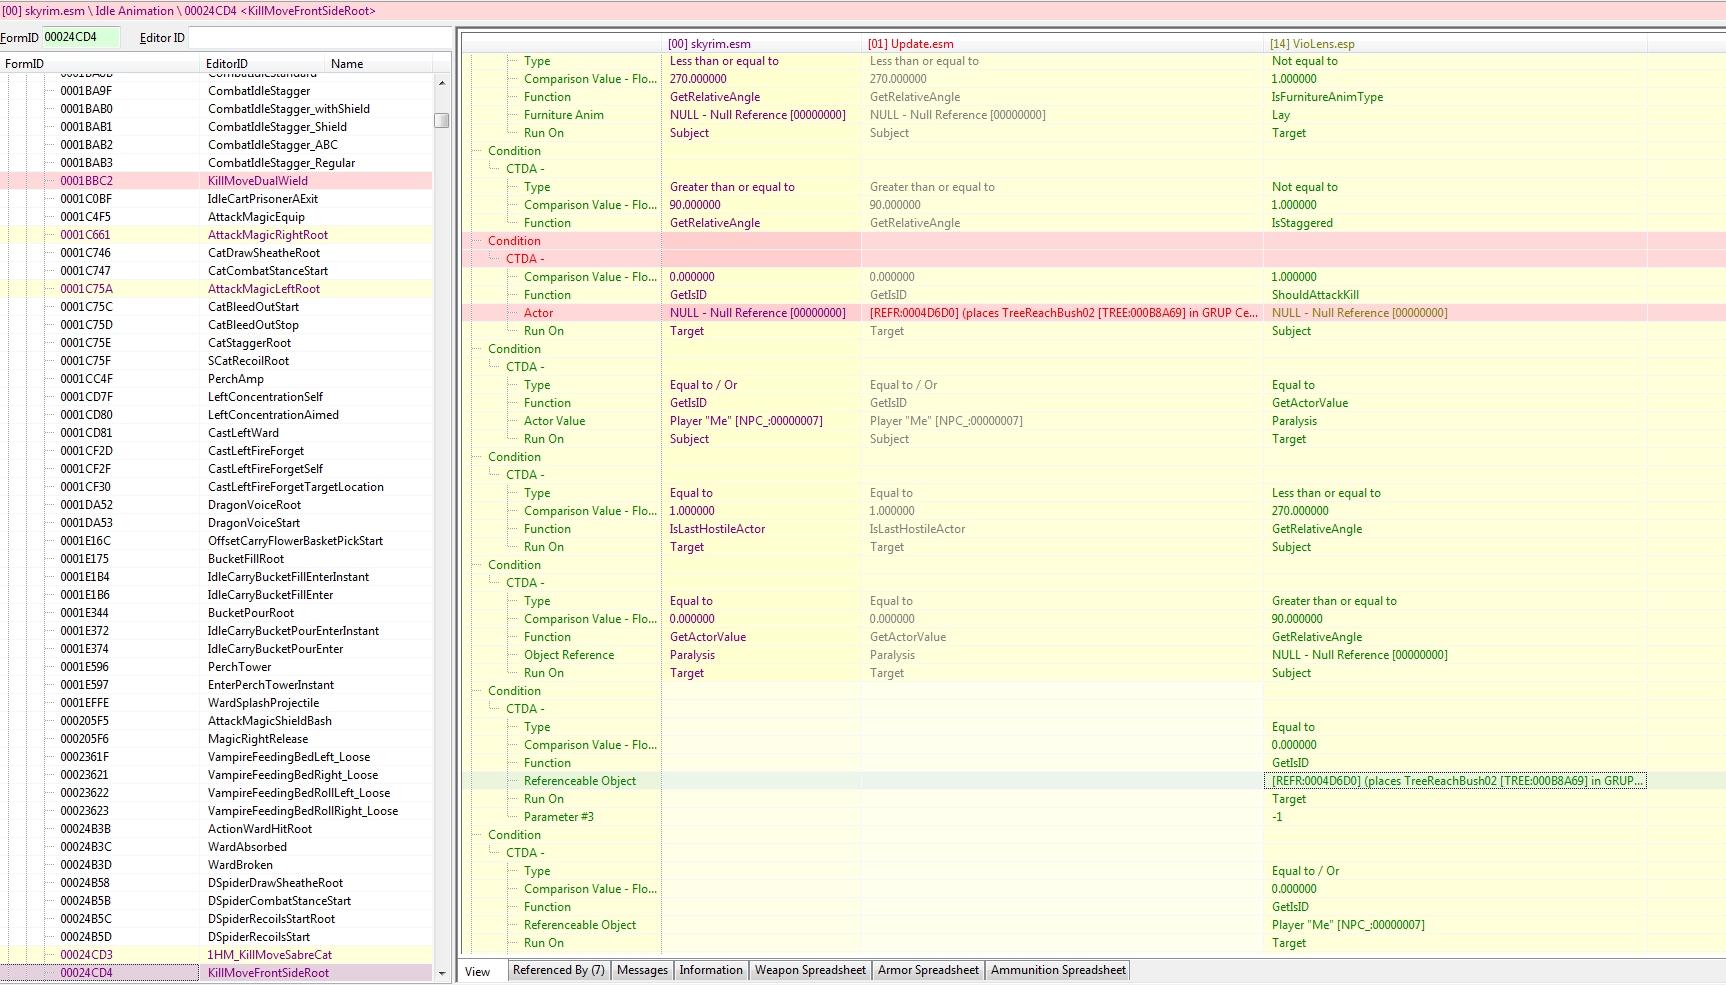Select the KillMoveDualWield record
Image resolution: width=1726 pixels, height=985 pixels.
pyautogui.click(x=258, y=181)
